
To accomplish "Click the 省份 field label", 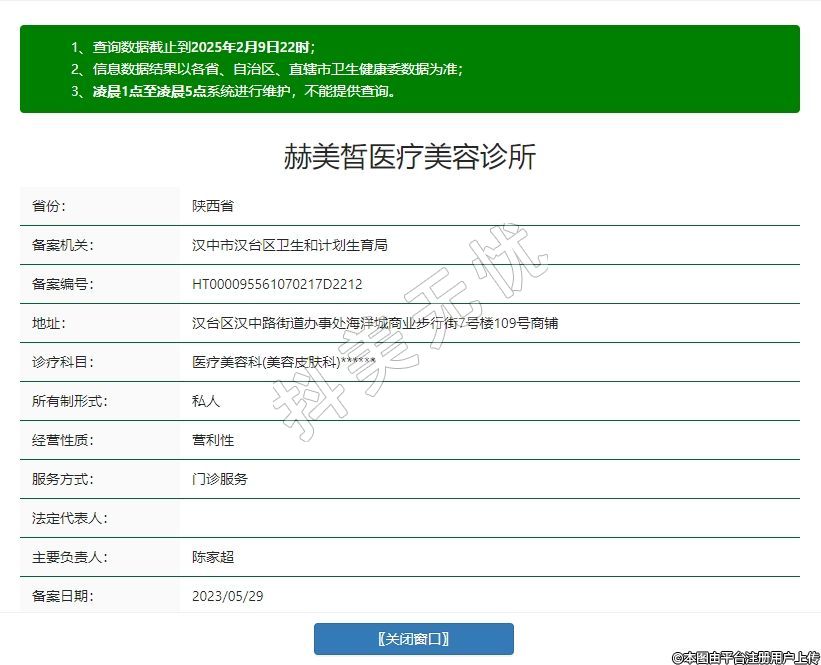I will [x=48, y=206].
